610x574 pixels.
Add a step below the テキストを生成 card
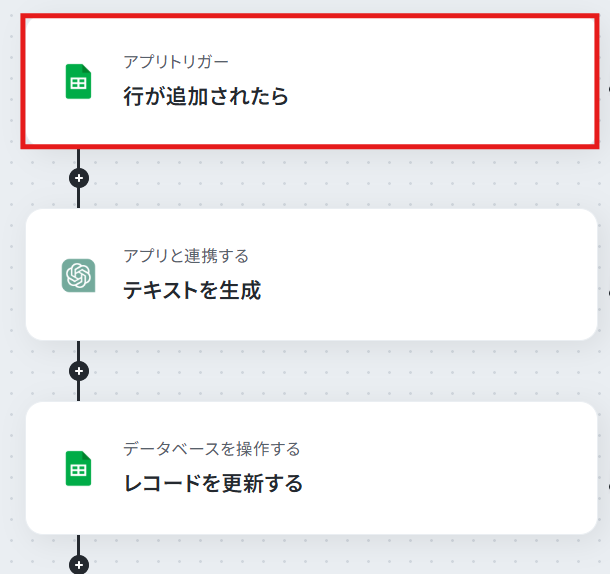79,371
